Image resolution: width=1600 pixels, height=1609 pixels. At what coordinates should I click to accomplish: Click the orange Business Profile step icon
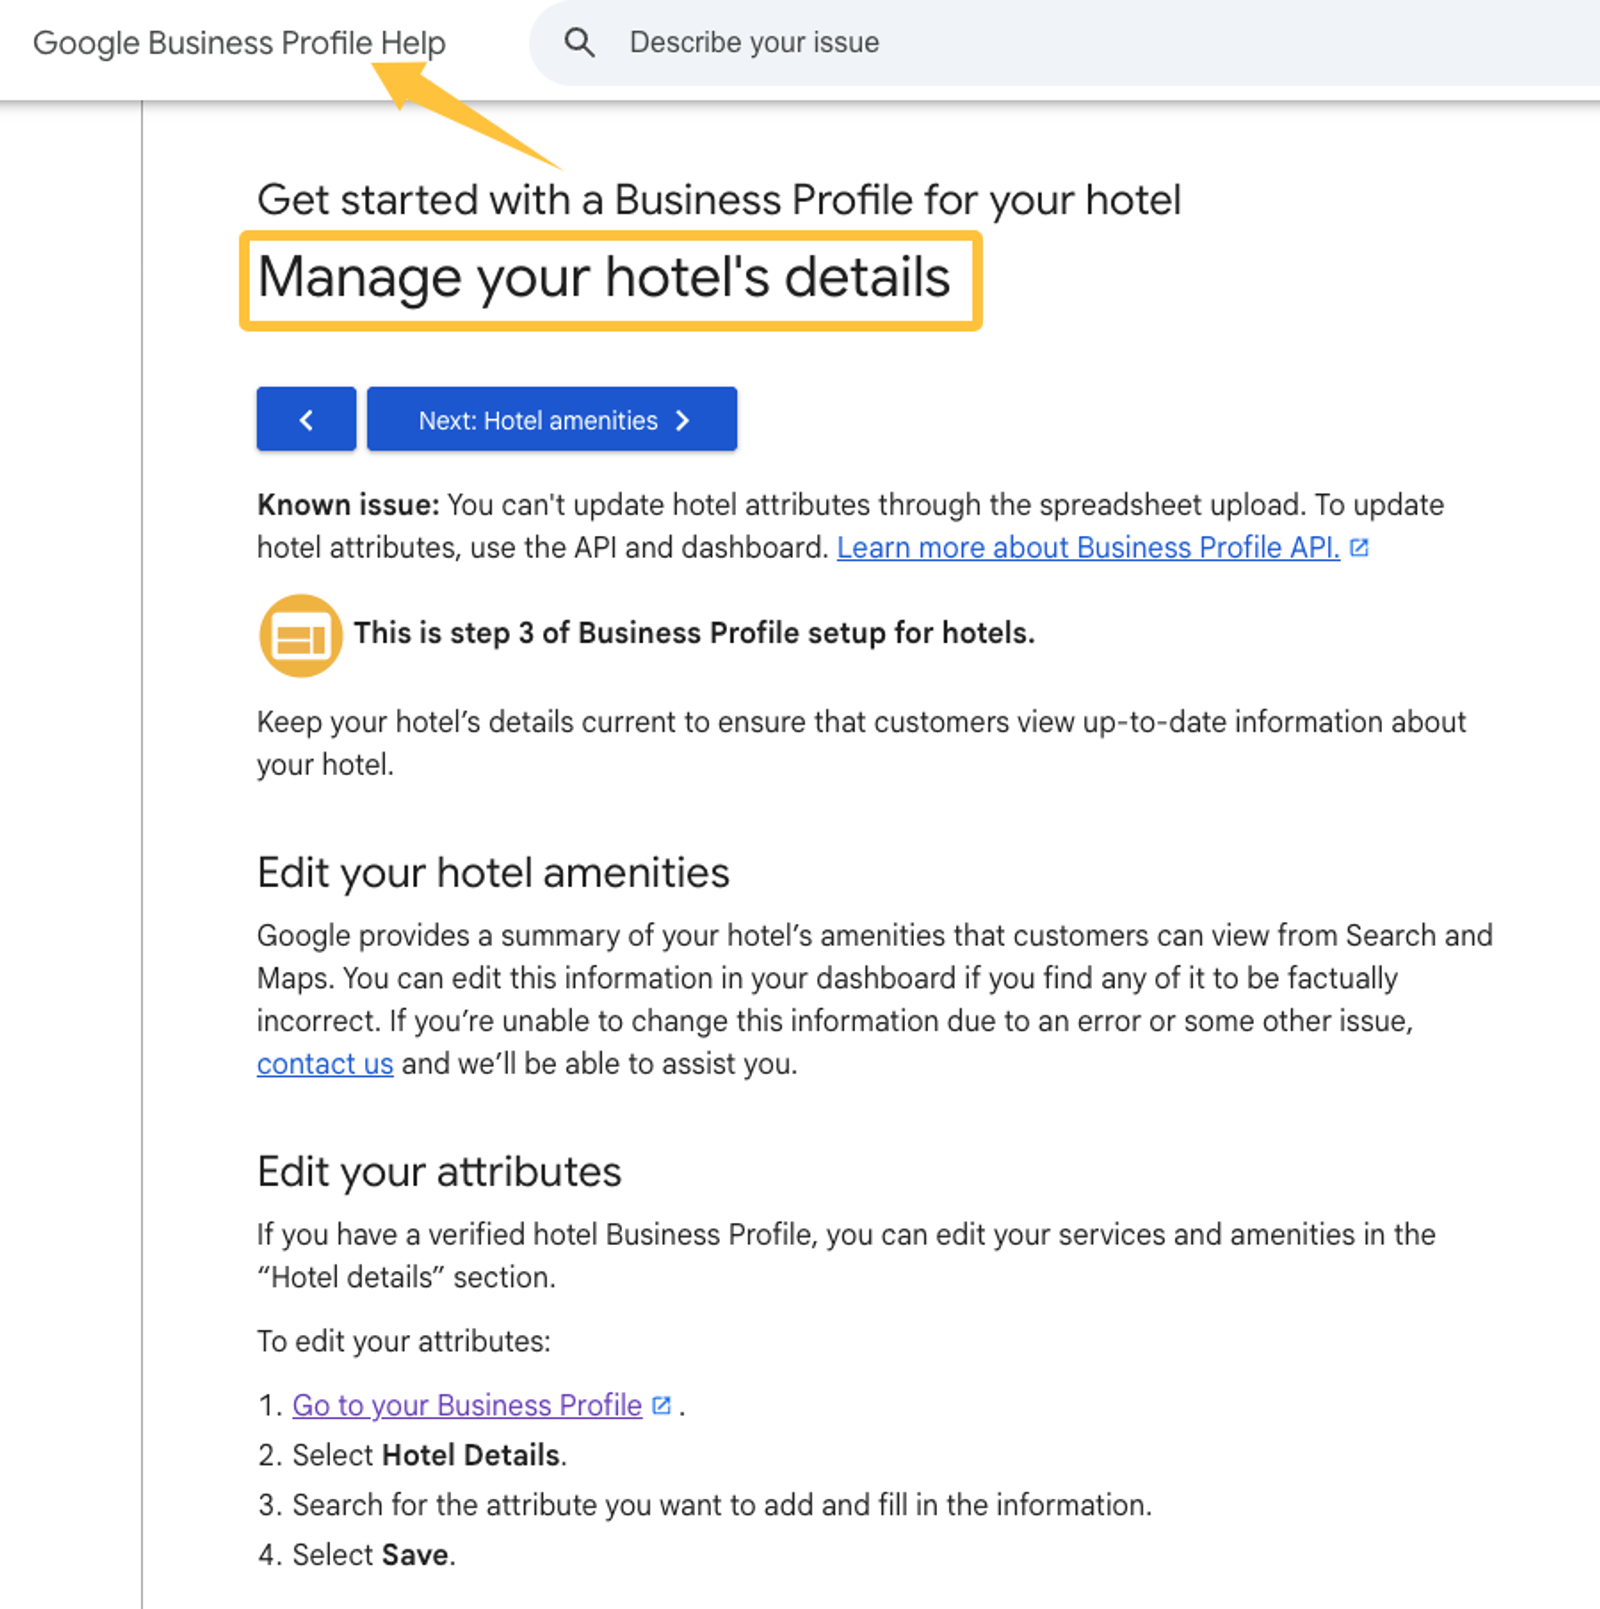tap(300, 636)
